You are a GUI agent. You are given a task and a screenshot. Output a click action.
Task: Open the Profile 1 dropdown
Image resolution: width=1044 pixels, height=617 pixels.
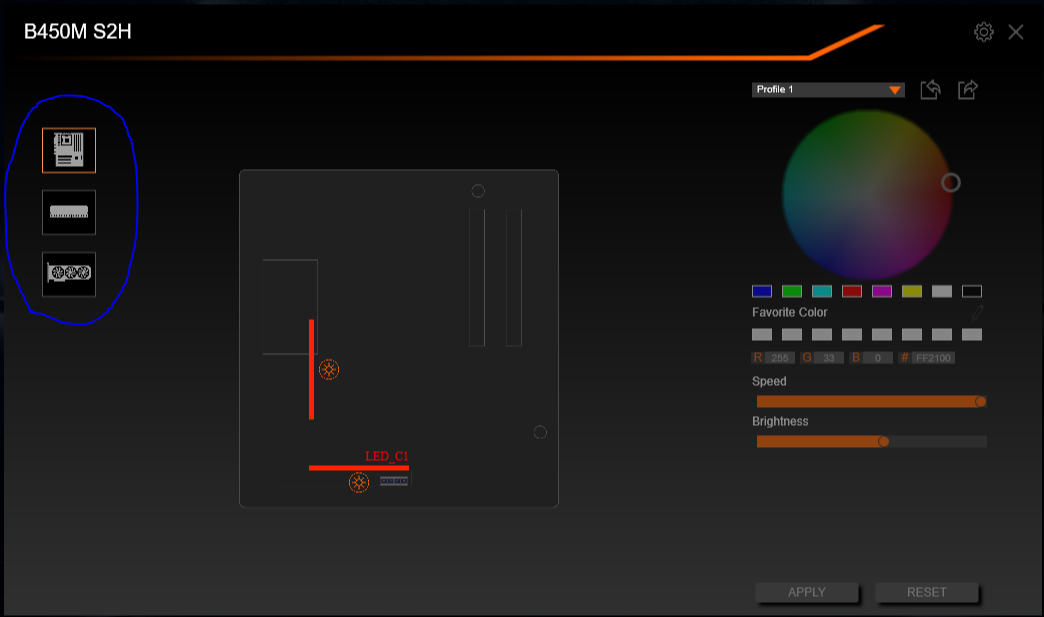point(828,89)
